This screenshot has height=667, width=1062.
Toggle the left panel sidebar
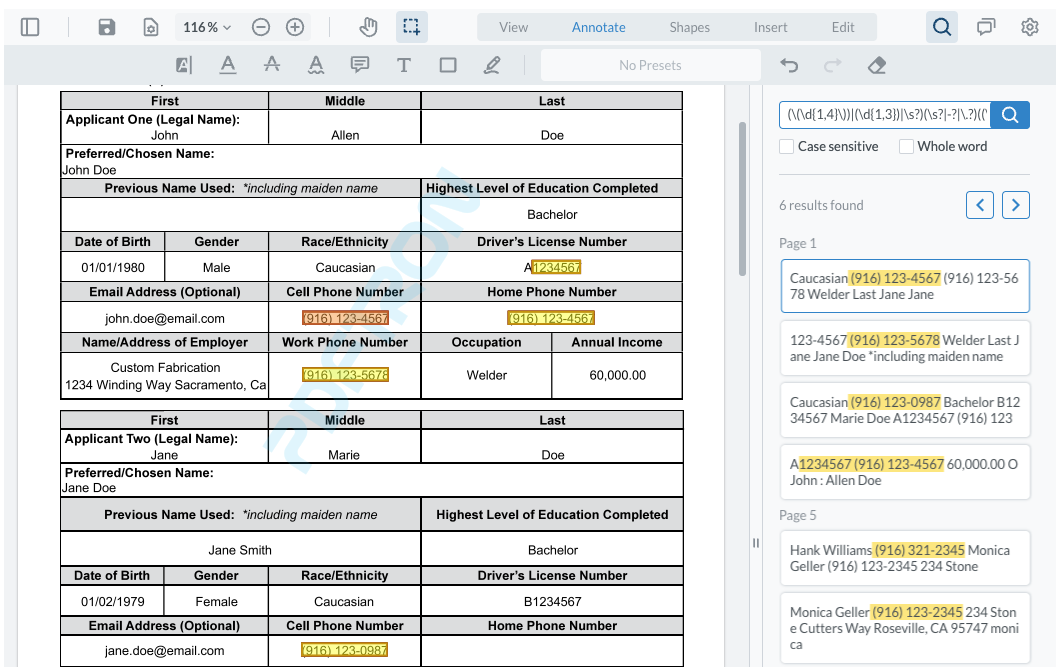[30, 27]
